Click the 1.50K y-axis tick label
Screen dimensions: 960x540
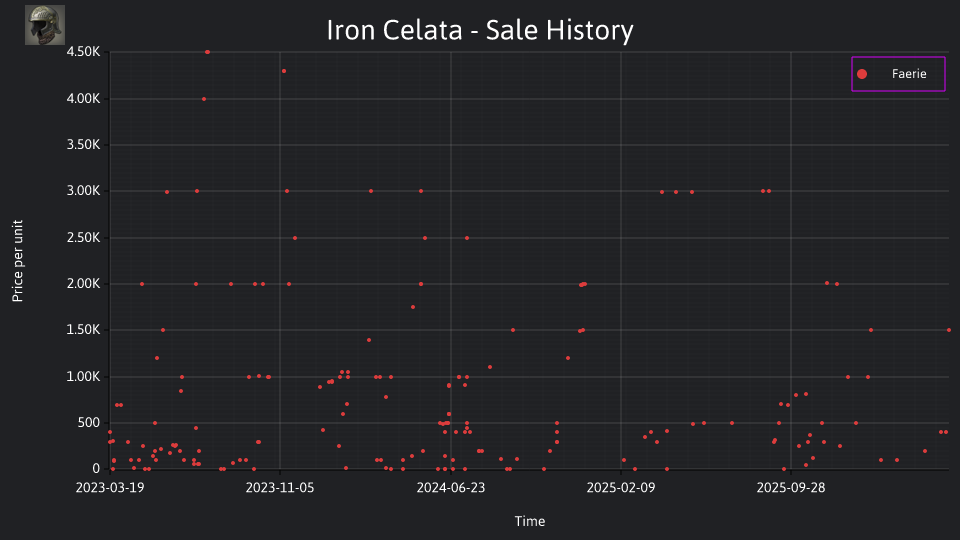[83, 330]
